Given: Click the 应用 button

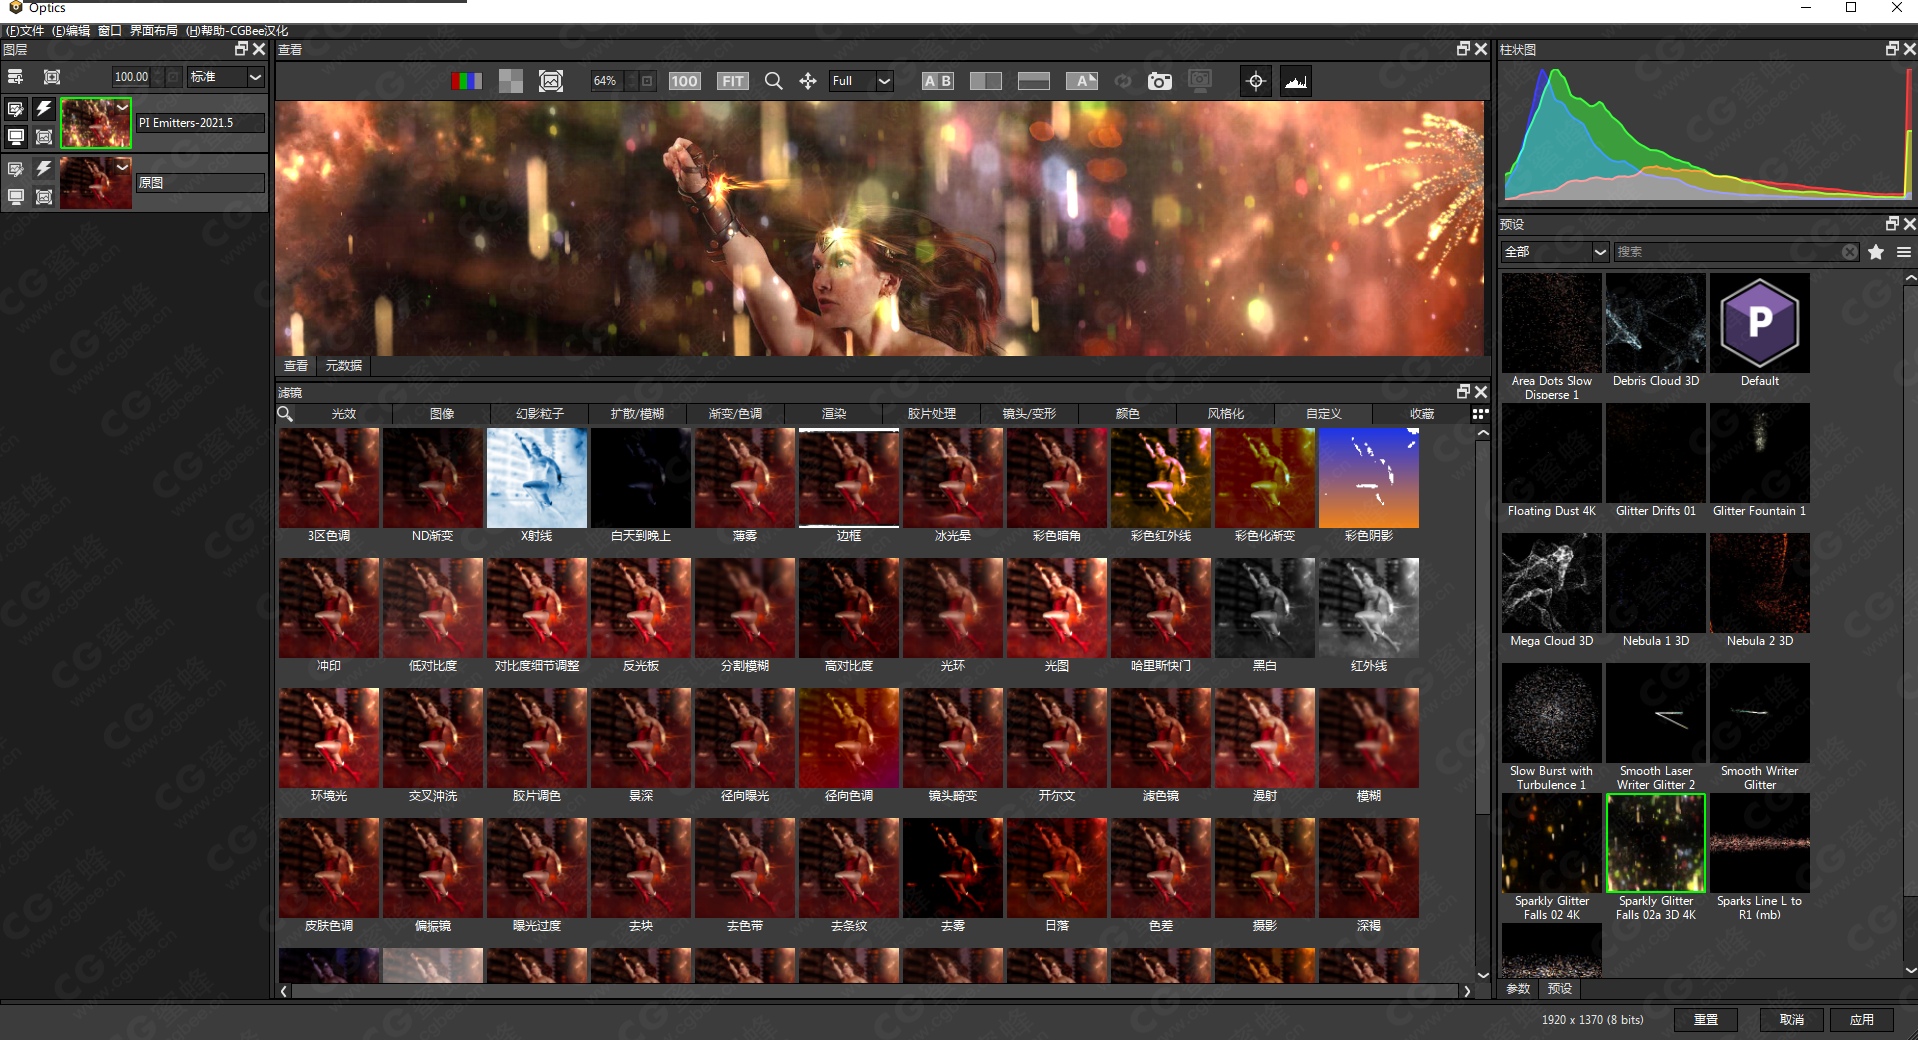Looking at the screenshot, I should click(x=1862, y=1019).
